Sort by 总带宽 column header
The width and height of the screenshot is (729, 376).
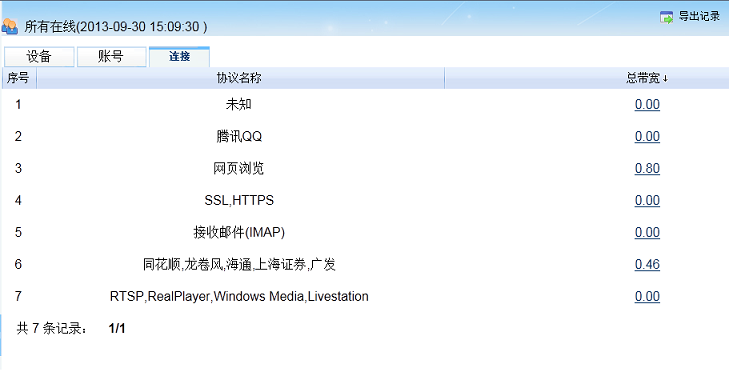(x=646, y=78)
